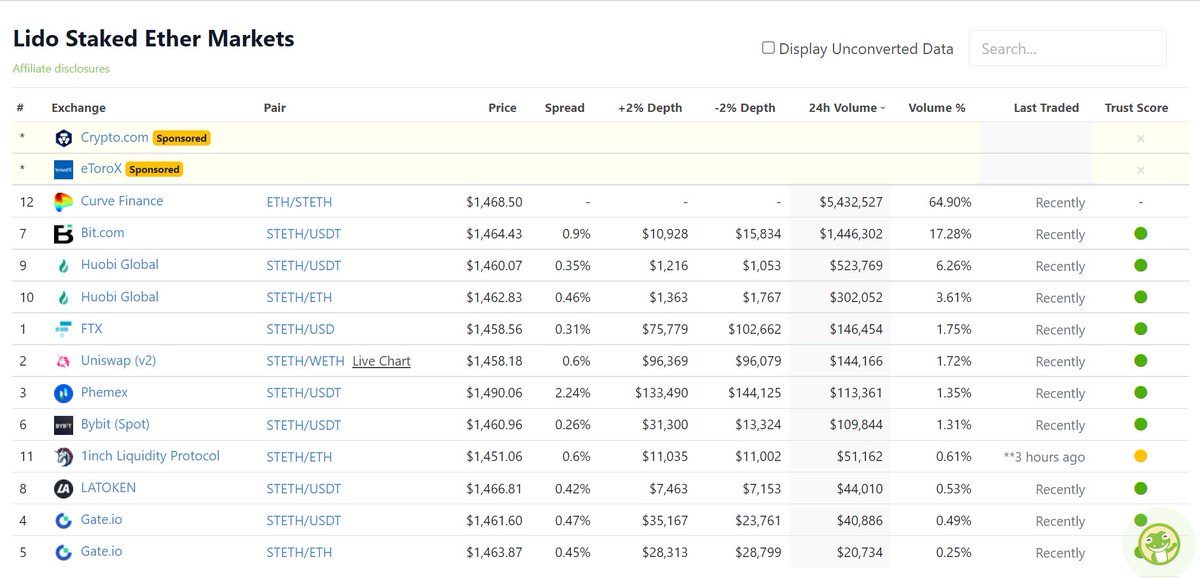This screenshot has width=1200, height=578.
Task: Click the Crypto.com logo icon
Action: click(64, 138)
